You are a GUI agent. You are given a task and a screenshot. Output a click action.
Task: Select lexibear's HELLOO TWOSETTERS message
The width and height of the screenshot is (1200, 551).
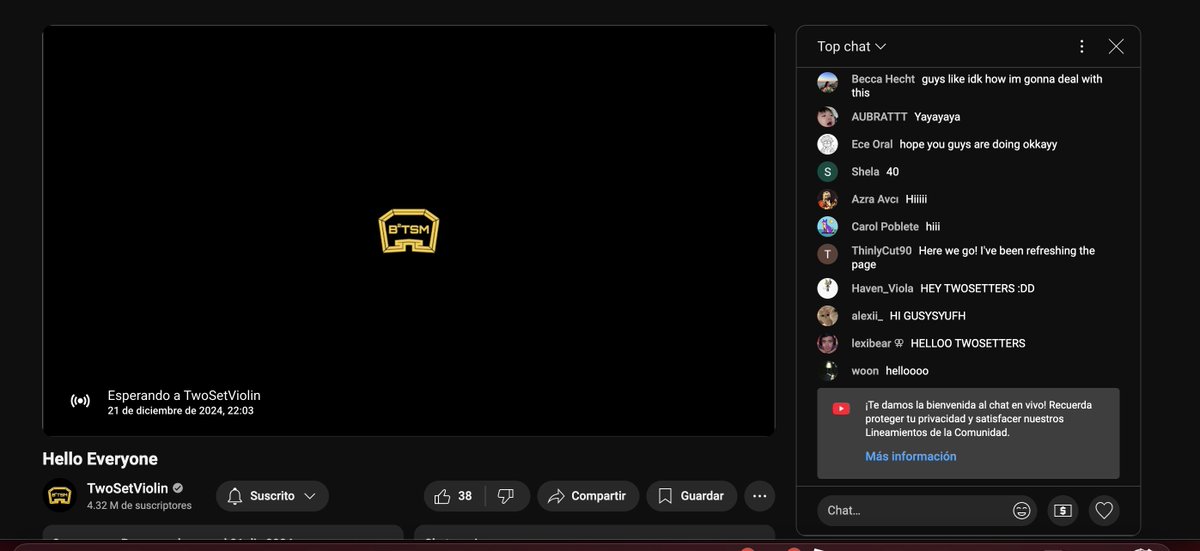pyautogui.click(x=968, y=343)
